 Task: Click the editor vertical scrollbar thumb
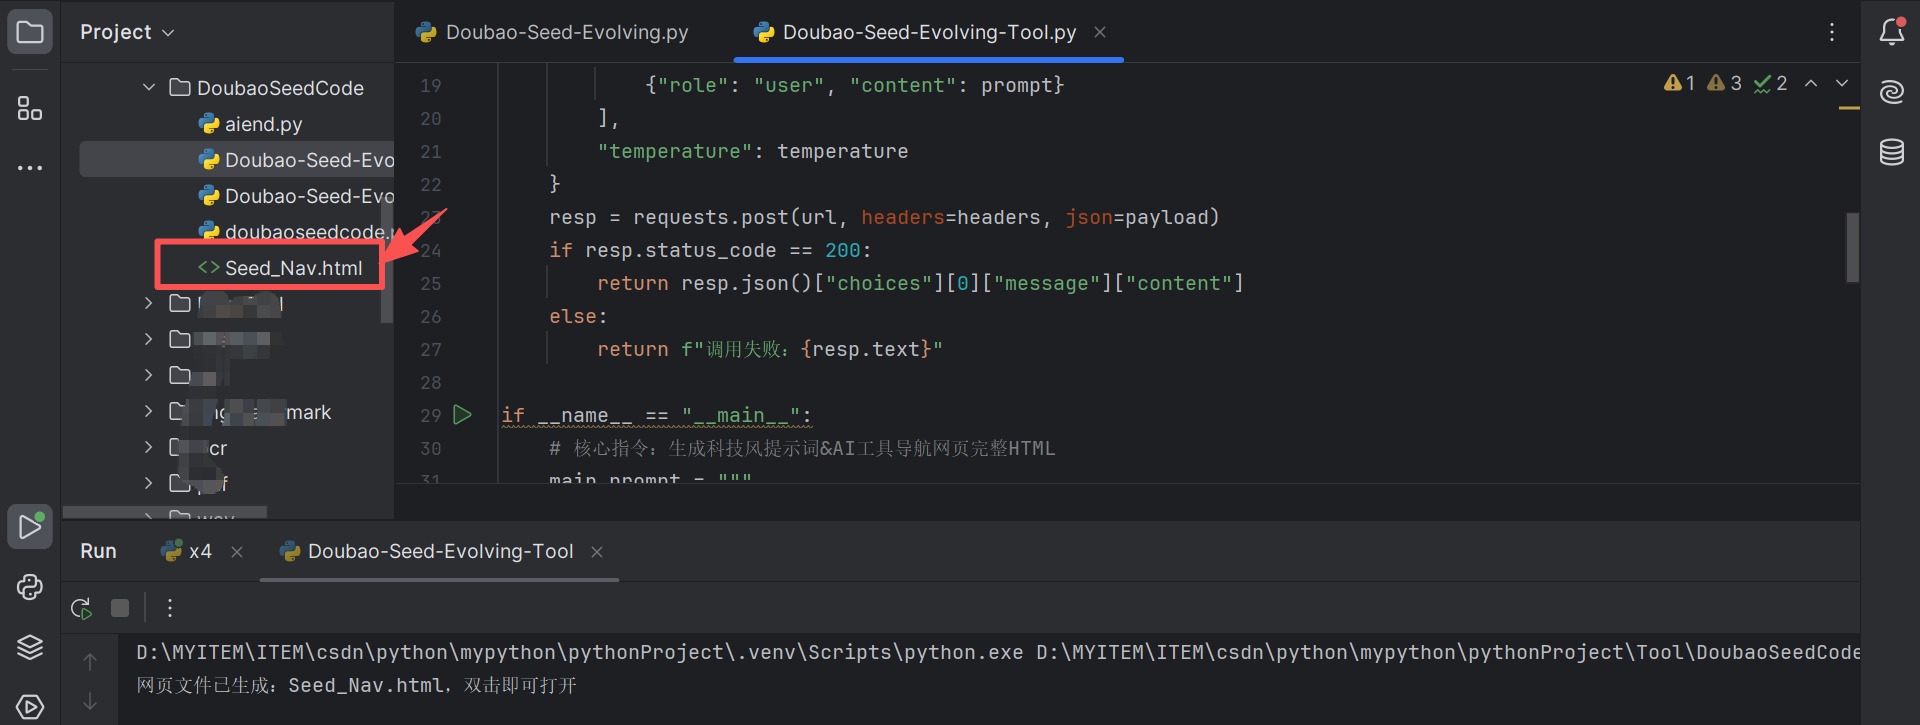click(1852, 247)
